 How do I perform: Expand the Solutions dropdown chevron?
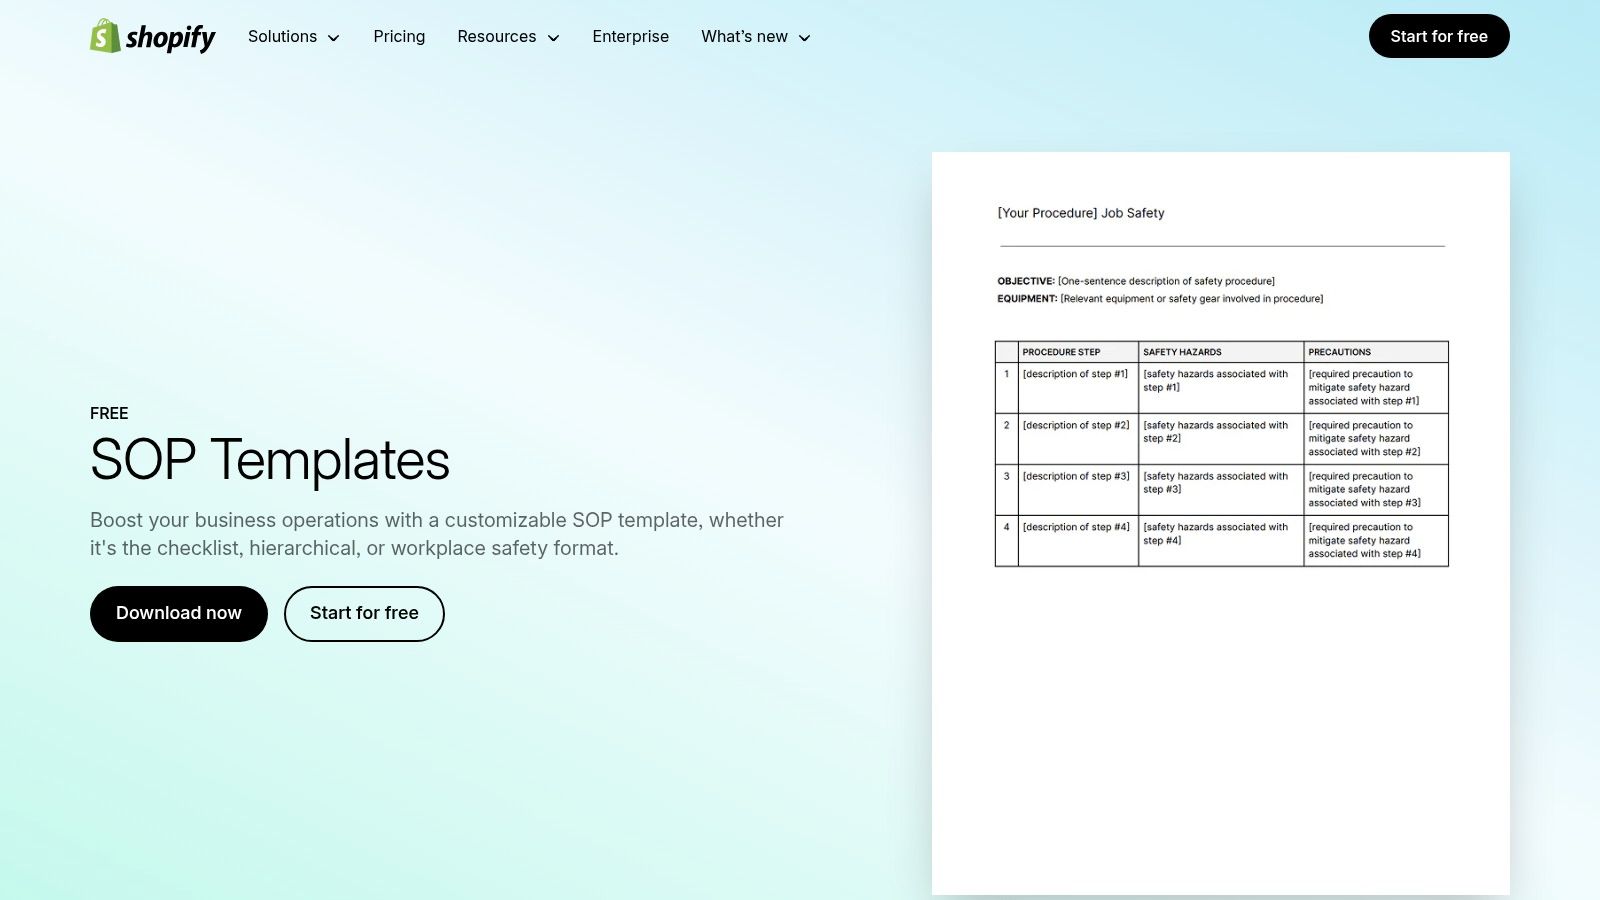tap(333, 37)
